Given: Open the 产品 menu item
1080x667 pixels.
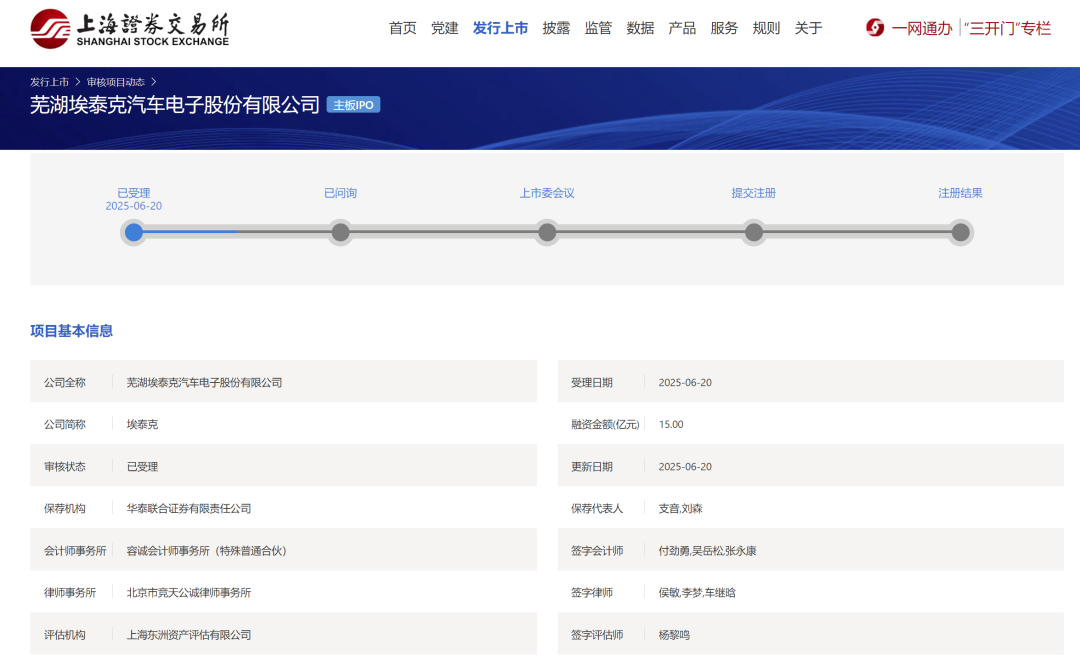Looking at the screenshot, I should 683,28.
